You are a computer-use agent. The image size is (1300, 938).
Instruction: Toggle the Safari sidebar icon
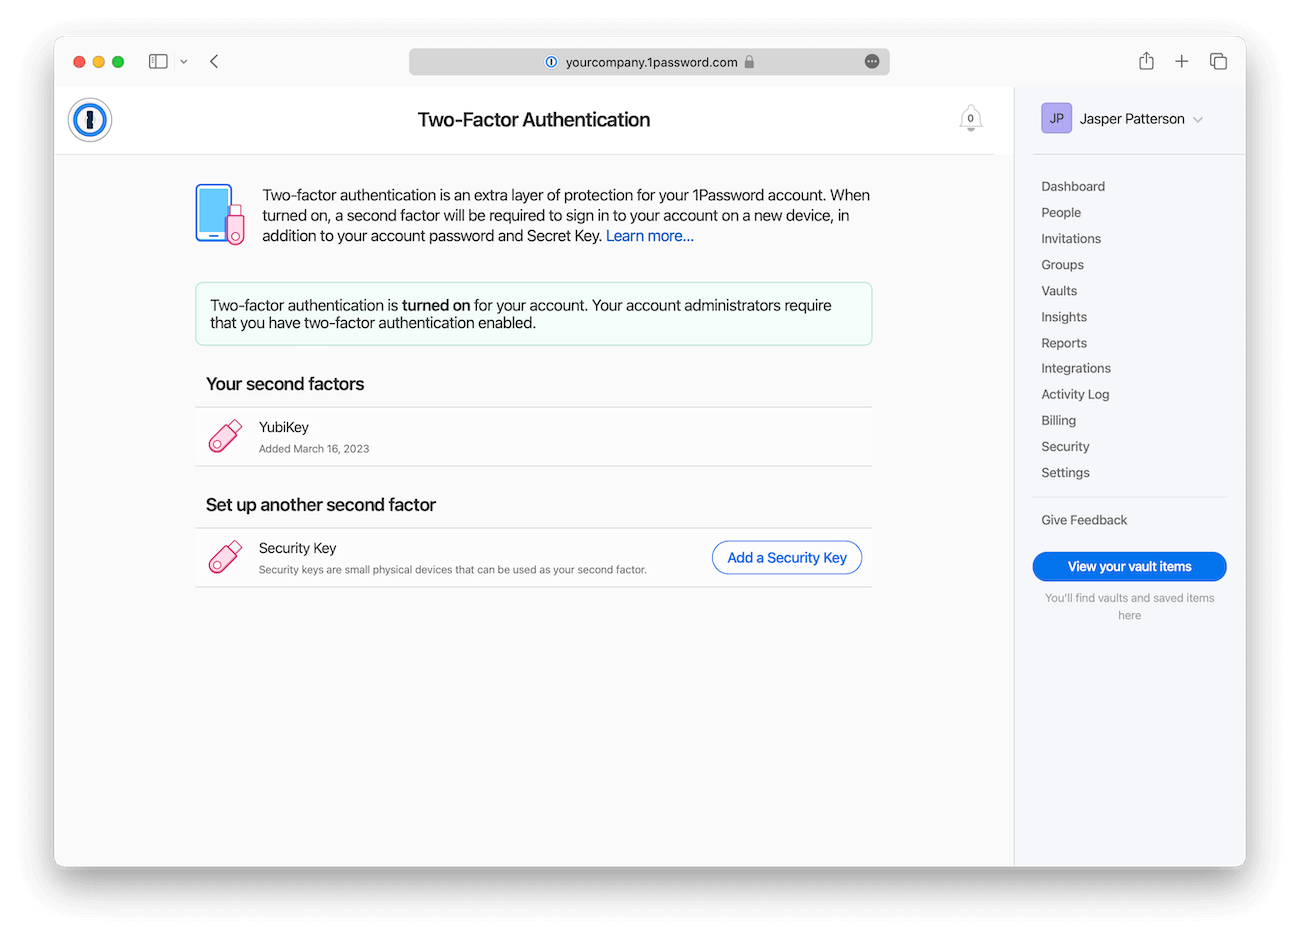158,61
